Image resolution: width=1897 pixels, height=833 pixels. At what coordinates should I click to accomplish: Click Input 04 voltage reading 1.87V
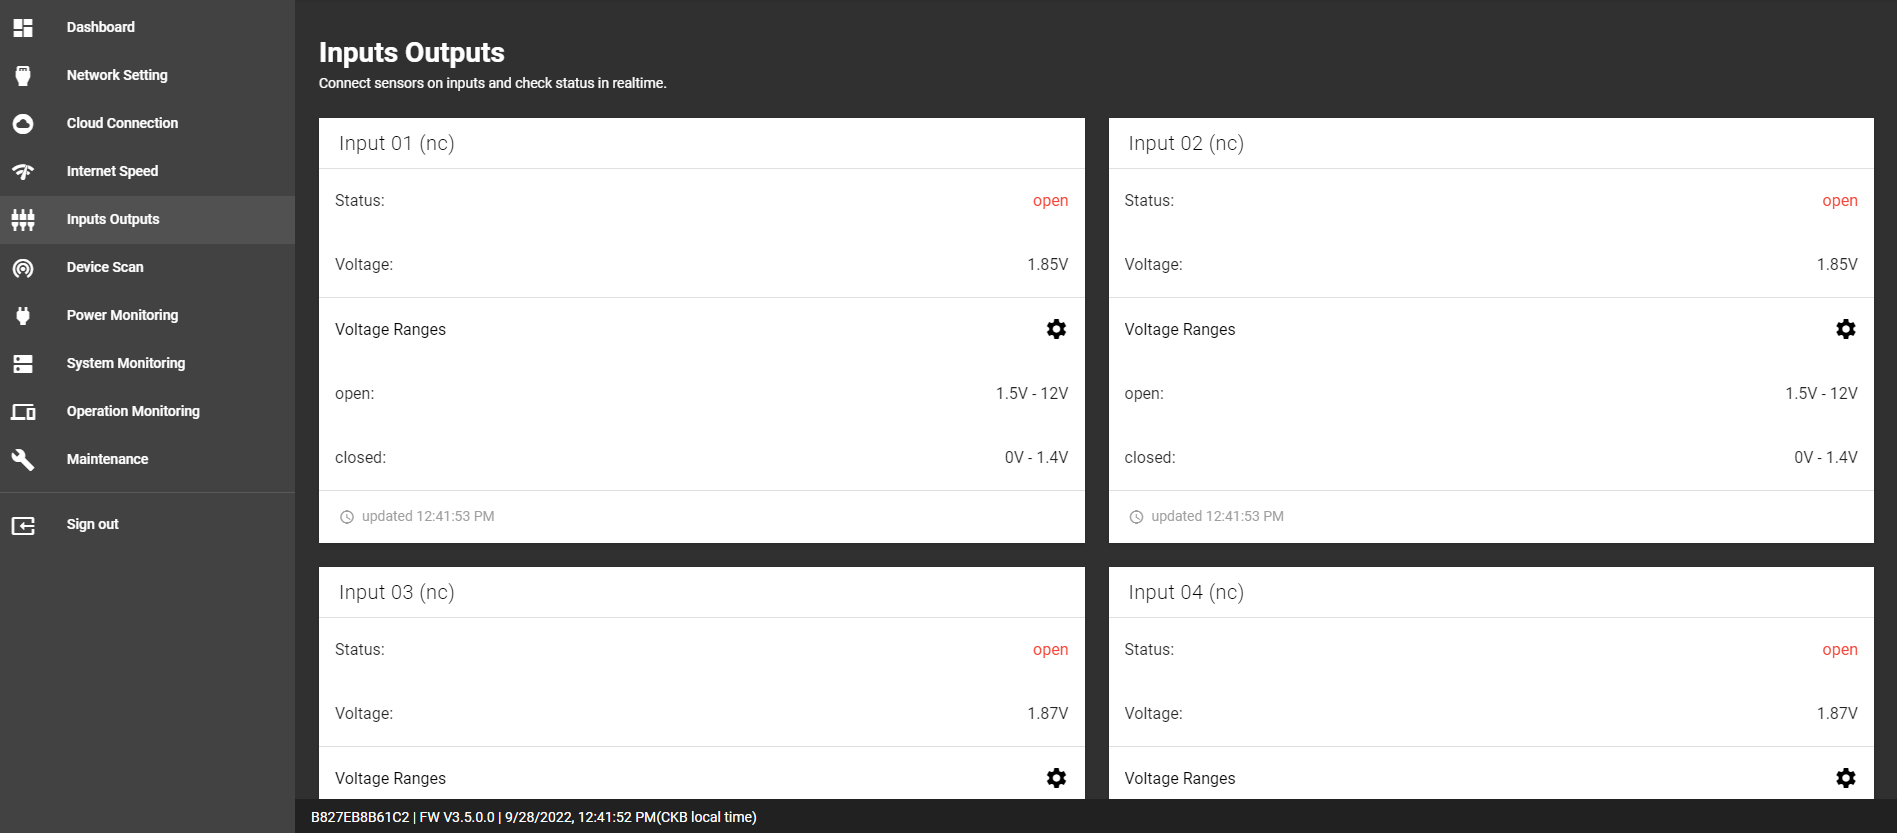[1837, 714]
